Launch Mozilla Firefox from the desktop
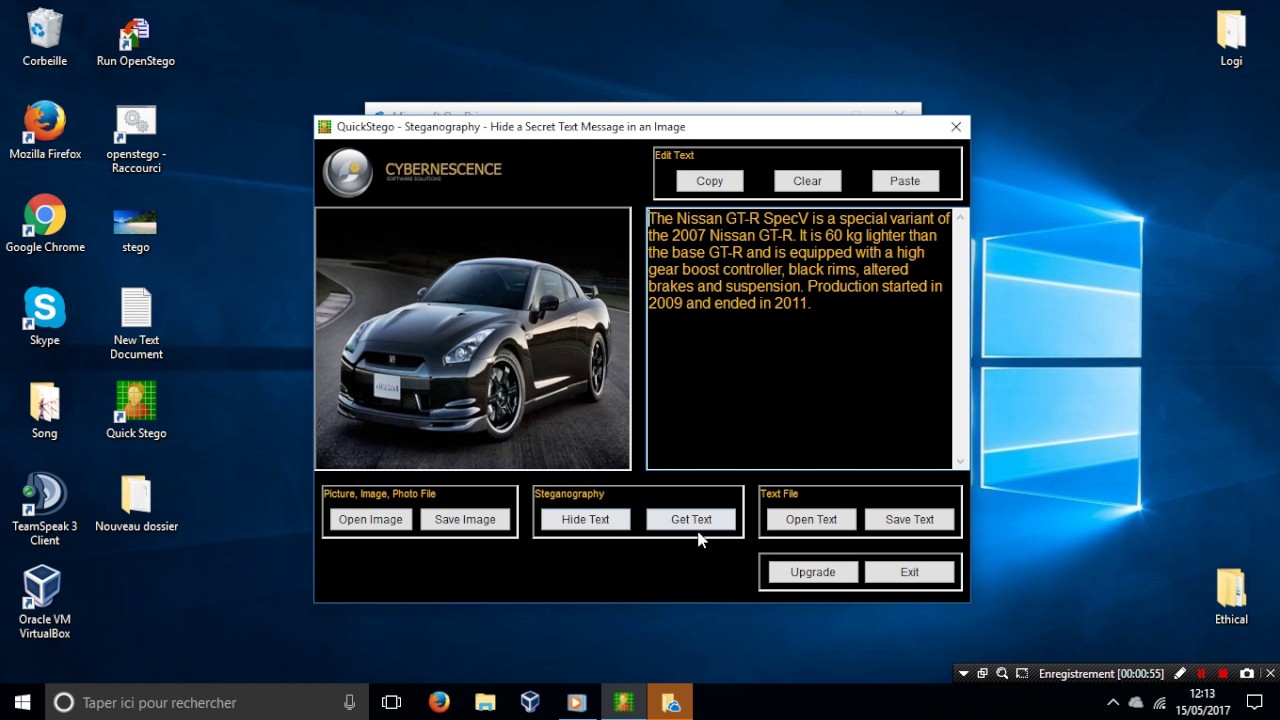The height and width of the screenshot is (720, 1280). pyautogui.click(x=45, y=131)
